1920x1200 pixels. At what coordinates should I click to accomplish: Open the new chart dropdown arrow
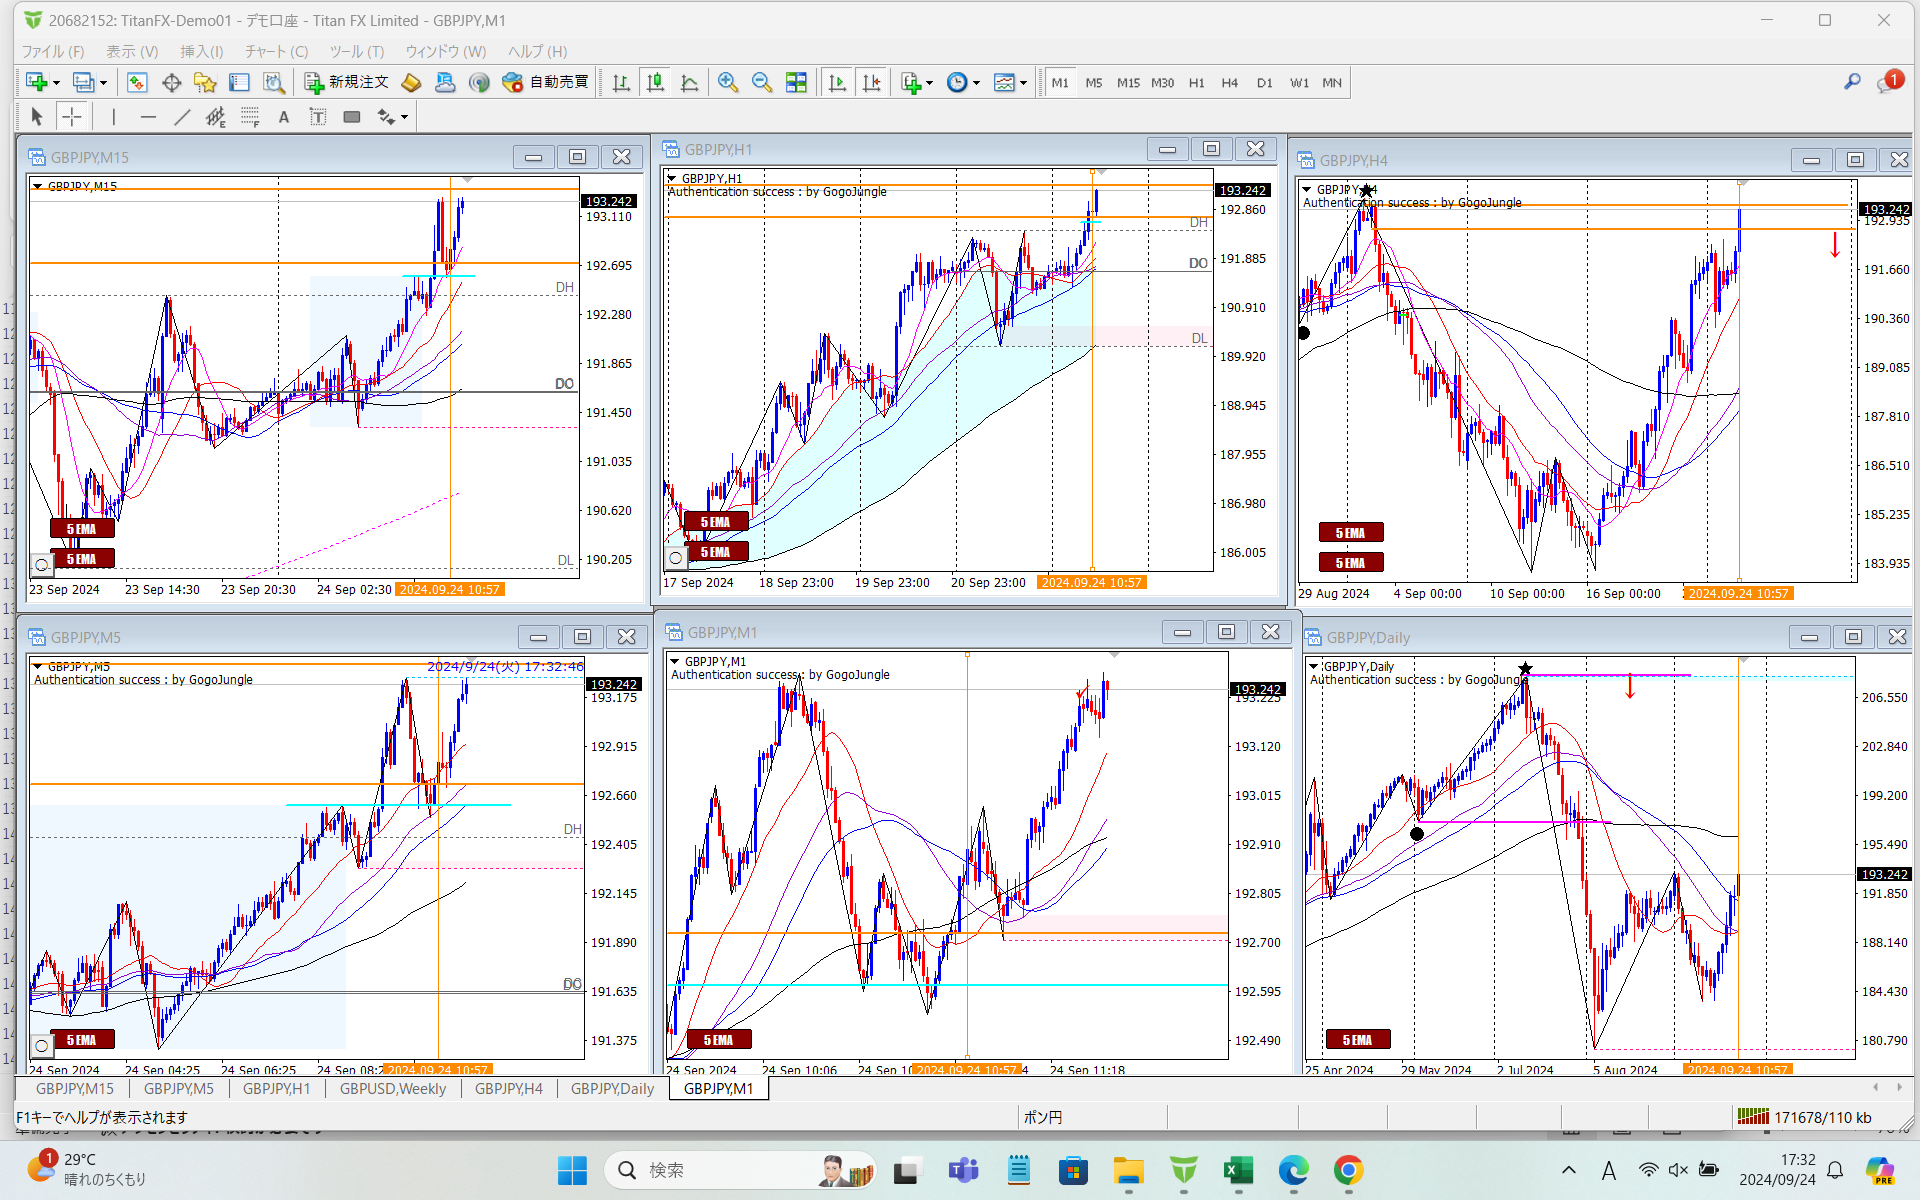click(56, 83)
